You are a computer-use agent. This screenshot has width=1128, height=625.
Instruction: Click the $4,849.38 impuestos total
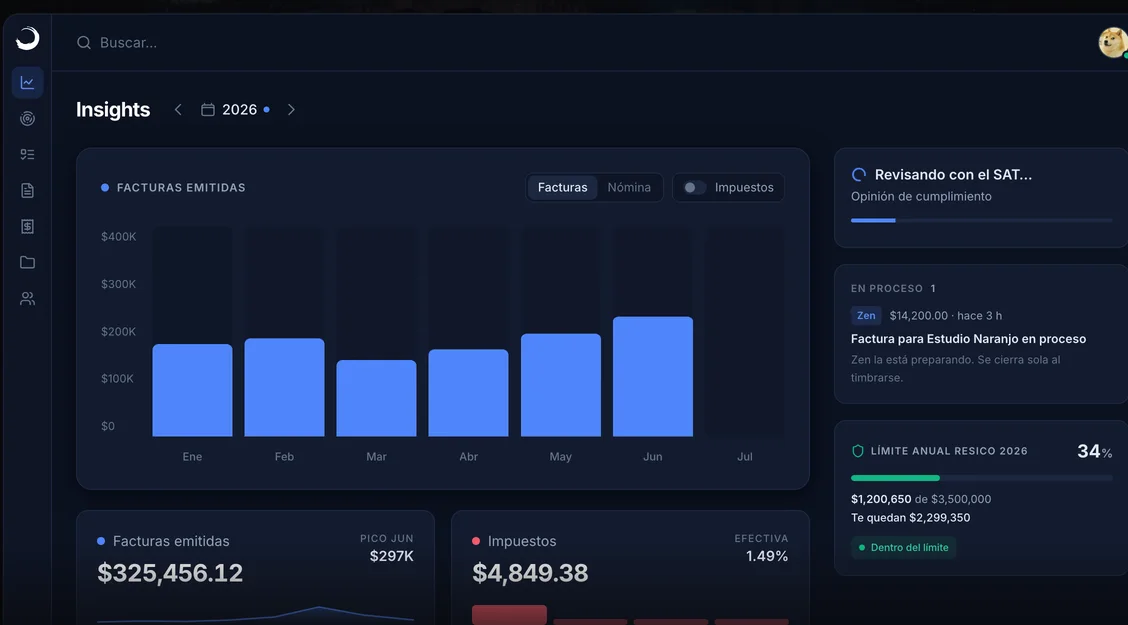click(x=530, y=572)
